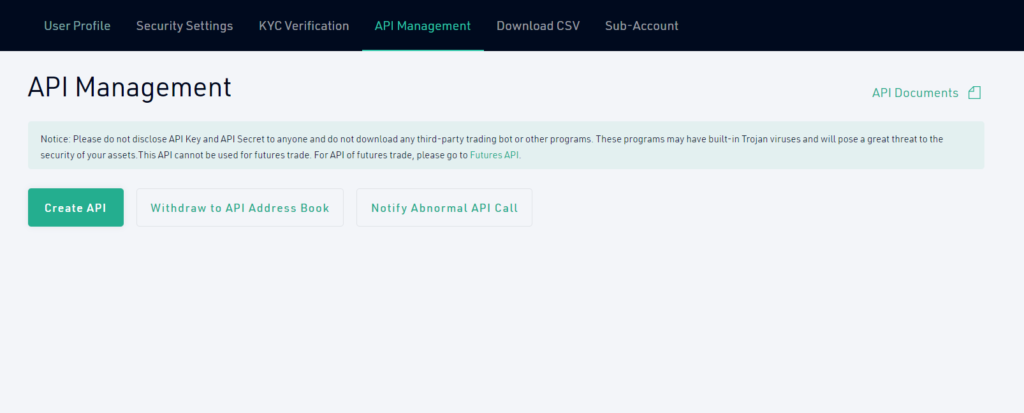Image resolution: width=1024 pixels, height=413 pixels.
Task: Follow the Futures API link in notice
Action: click(496, 156)
